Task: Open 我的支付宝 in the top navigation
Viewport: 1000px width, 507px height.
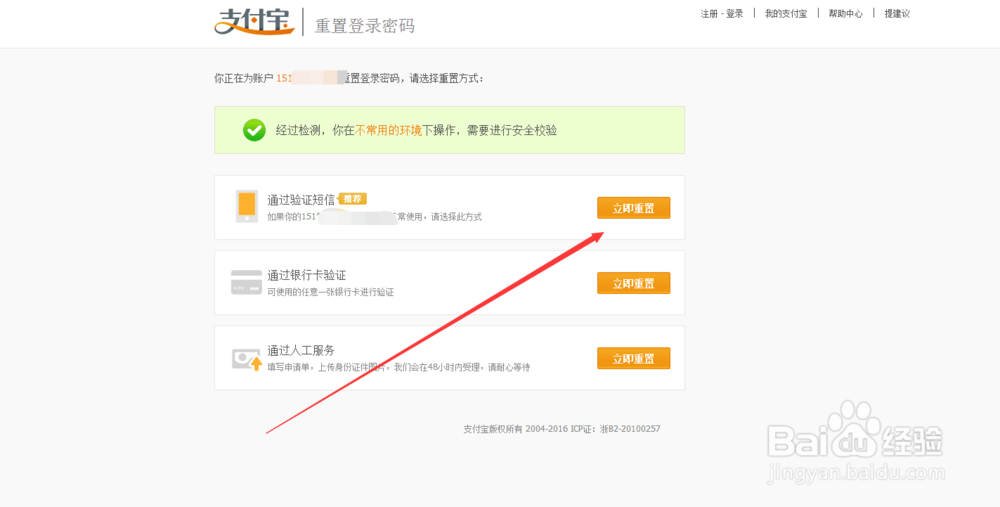Action: point(786,13)
